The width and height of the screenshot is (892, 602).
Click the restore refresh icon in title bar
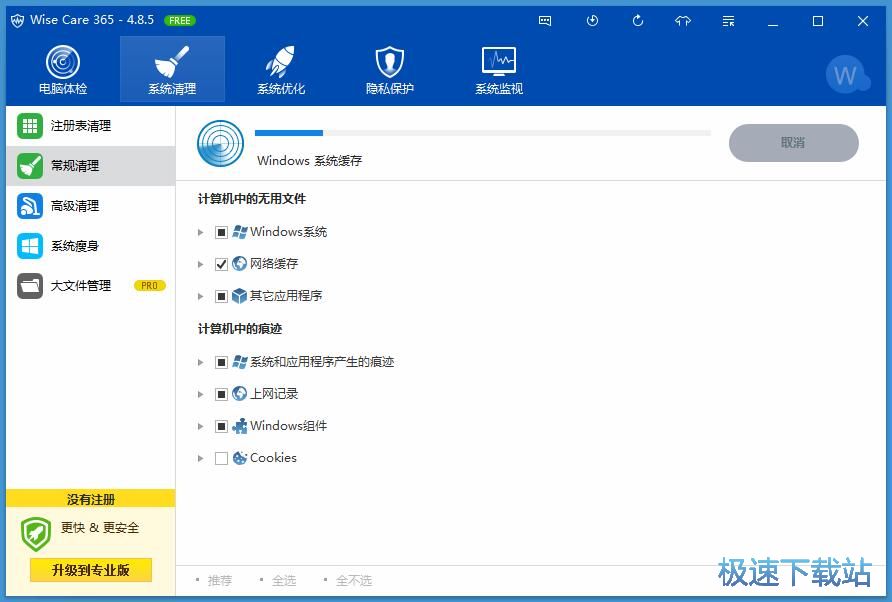pos(638,21)
